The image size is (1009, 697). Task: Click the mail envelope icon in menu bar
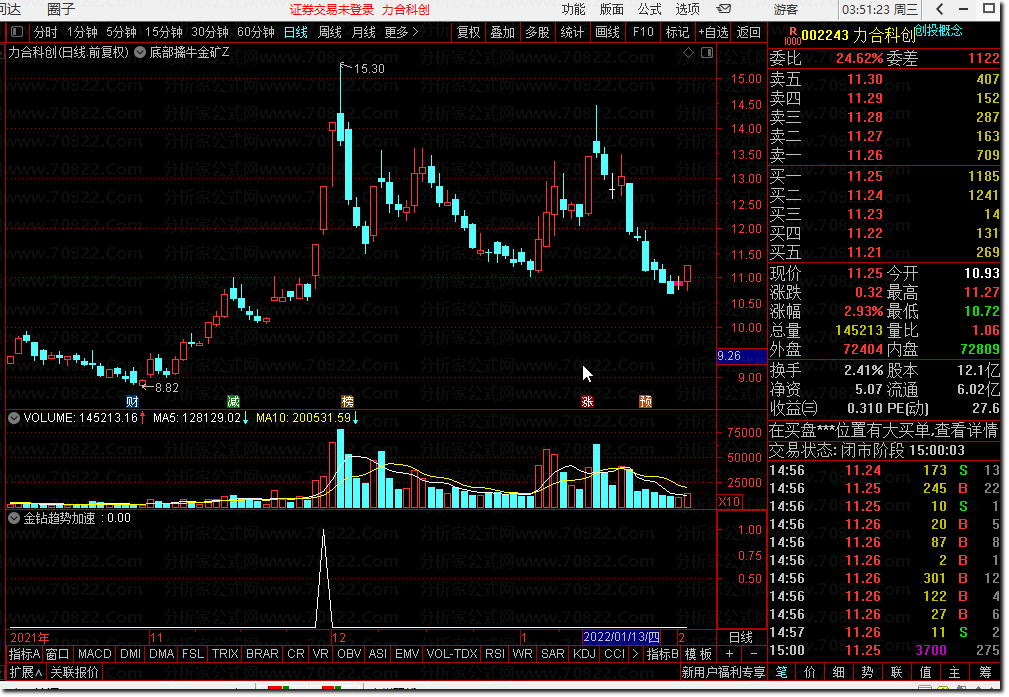click(x=723, y=9)
